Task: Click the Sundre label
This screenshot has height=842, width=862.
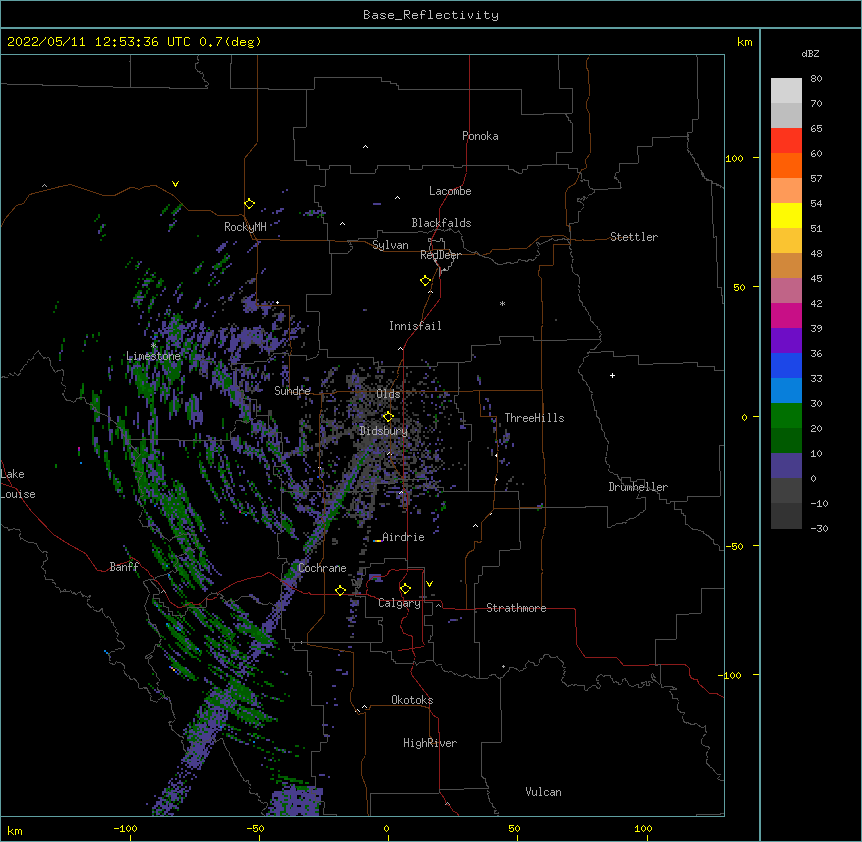Action: tap(292, 391)
